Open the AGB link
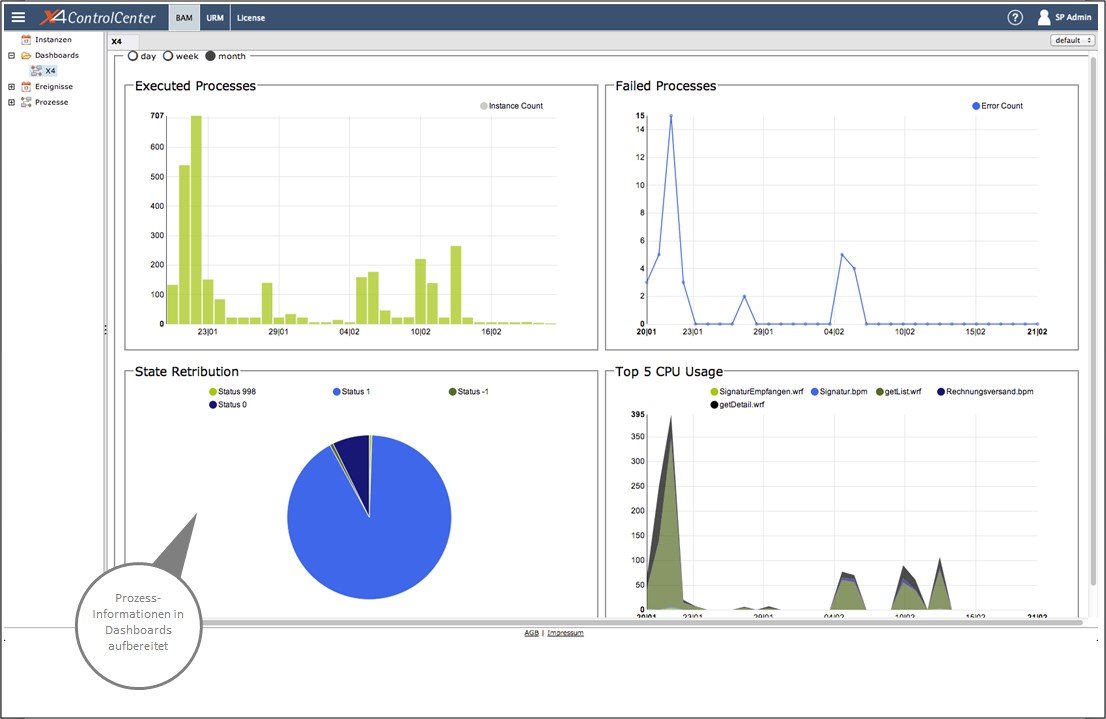Viewport: 1106px width, 719px height. [x=531, y=633]
